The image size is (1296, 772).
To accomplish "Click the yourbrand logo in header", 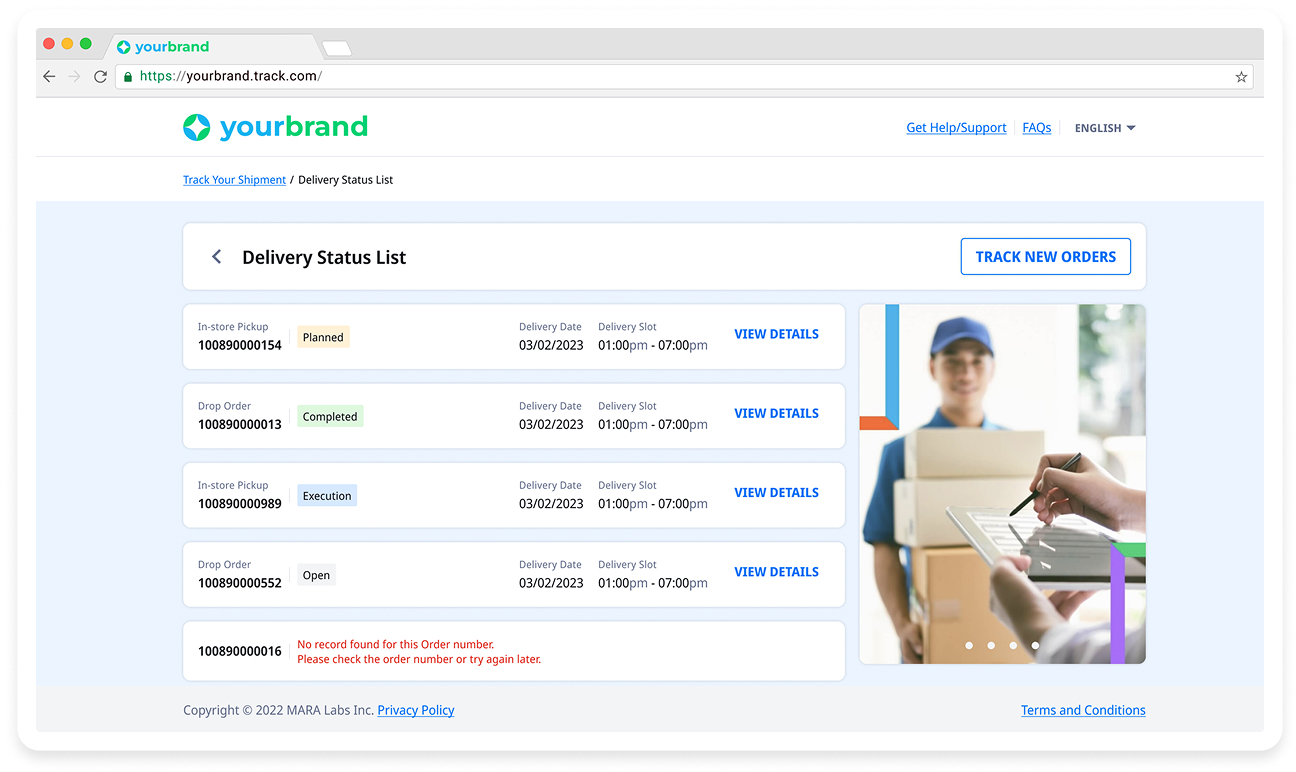I will pos(275,127).
